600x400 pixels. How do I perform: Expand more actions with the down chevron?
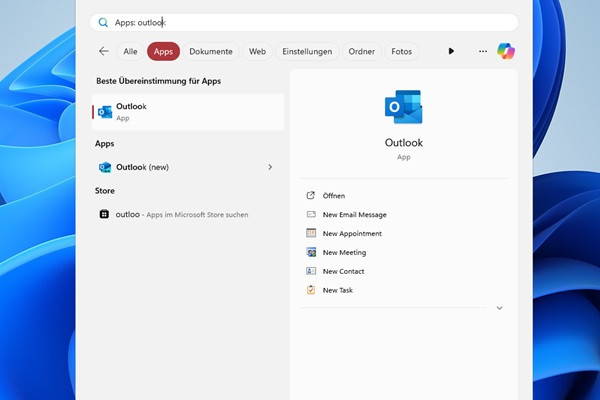pyautogui.click(x=499, y=308)
